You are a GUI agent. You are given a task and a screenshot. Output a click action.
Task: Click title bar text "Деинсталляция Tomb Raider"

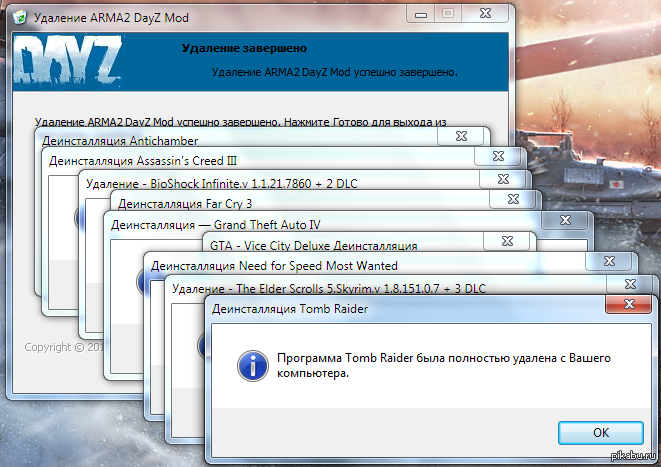tap(290, 309)
